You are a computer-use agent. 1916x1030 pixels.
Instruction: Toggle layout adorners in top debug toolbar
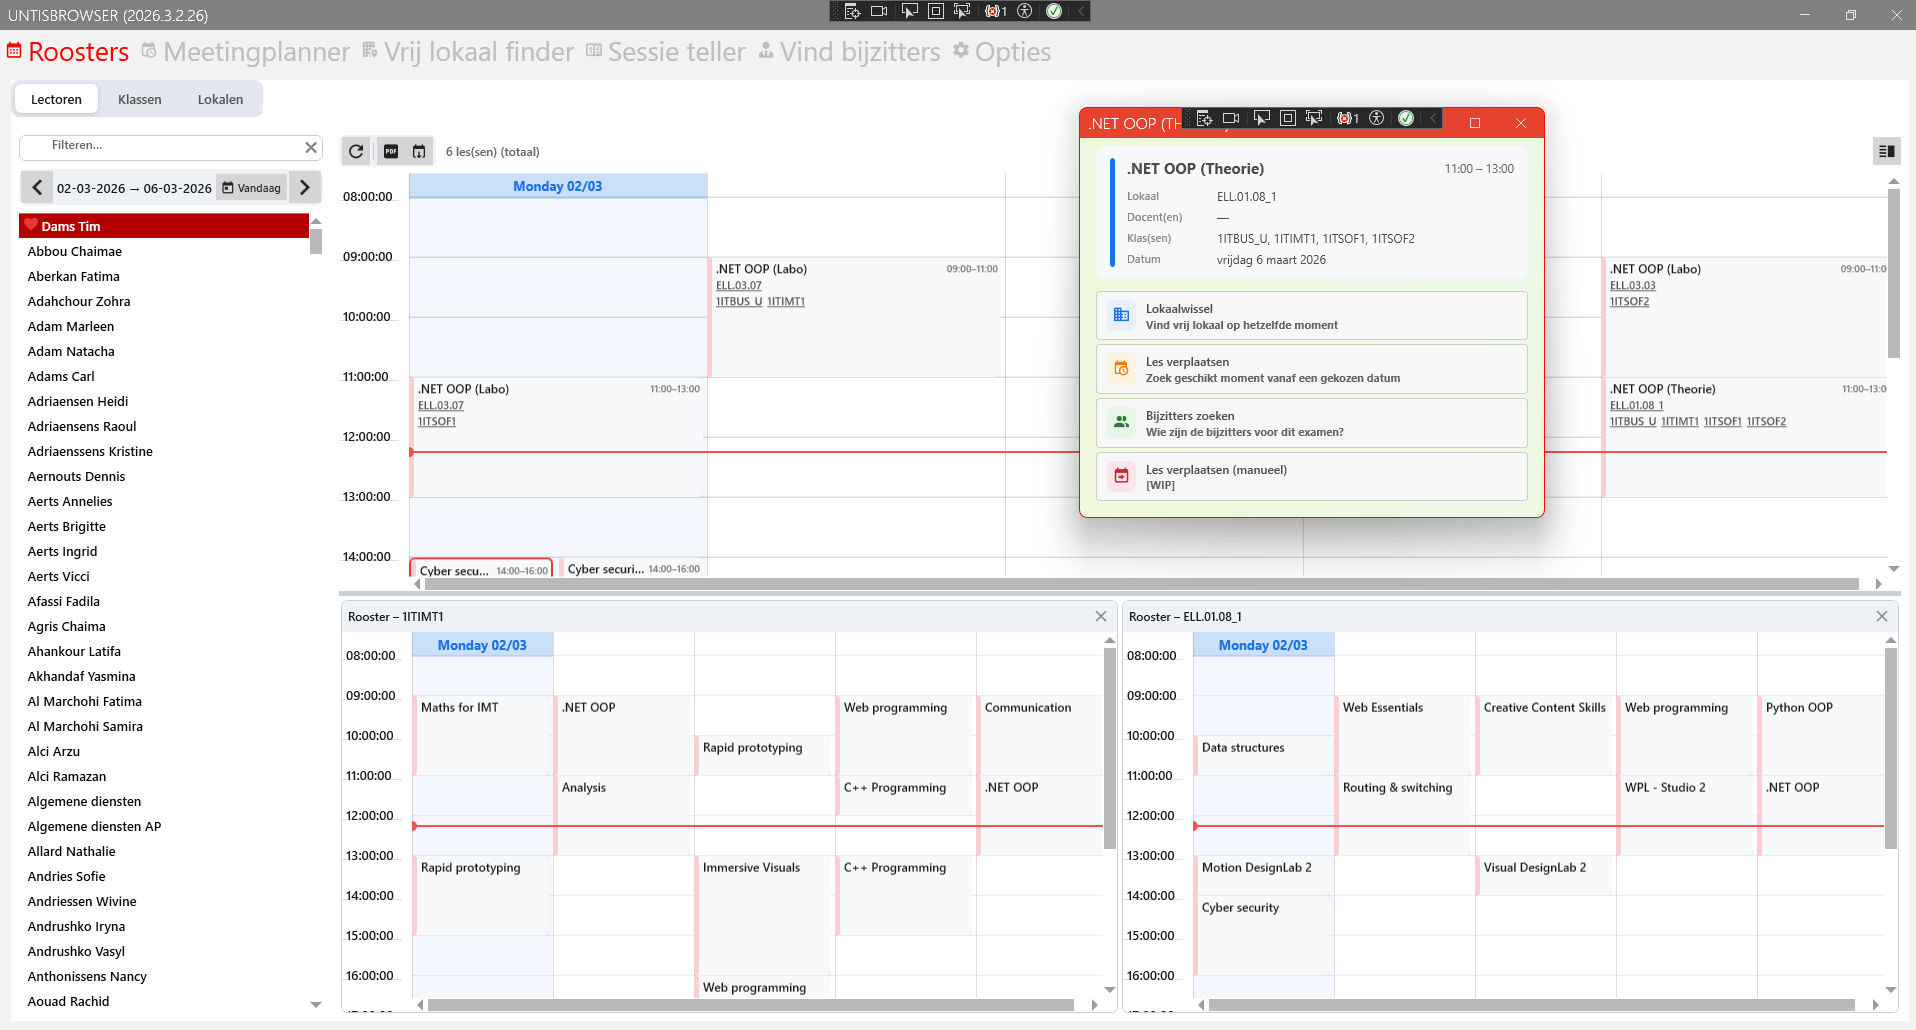coord(936,11)
